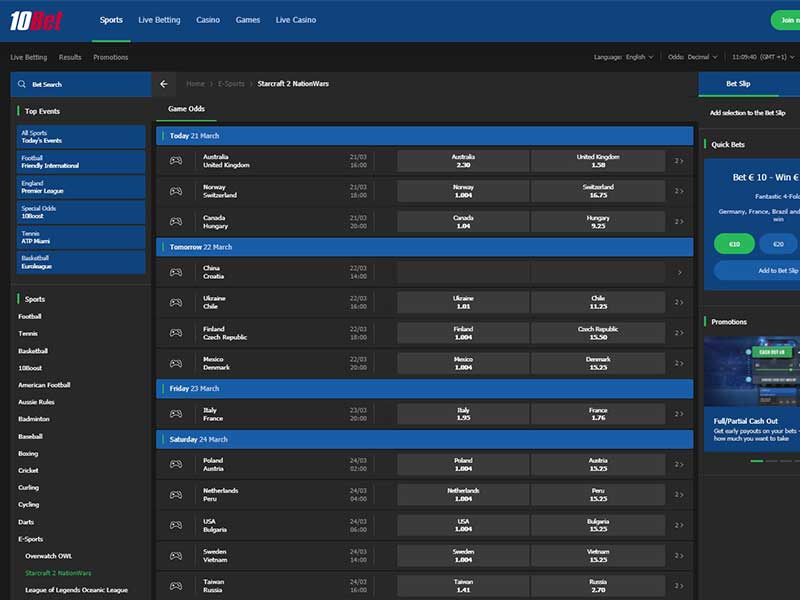This screenshot has width=800, height=600.
Task: Click gamepad icon for USA vs Bulgaria
Action: coord(176,525)
